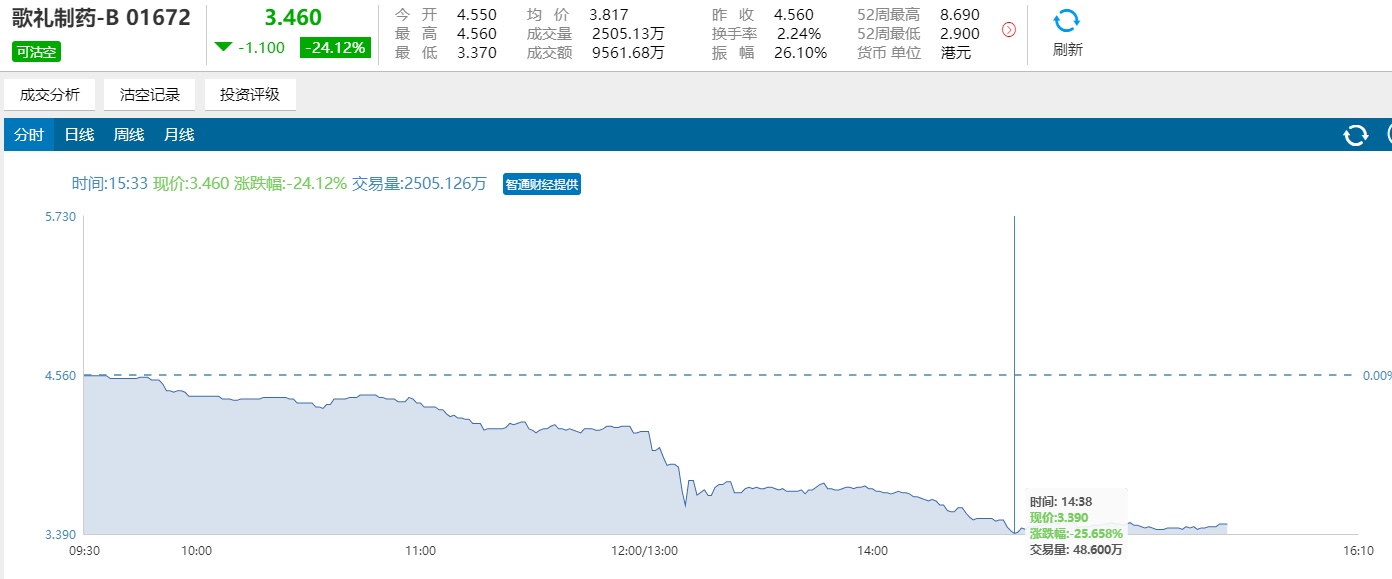The image size is (1392, 579).
Task: Open the 成交分析 panel
Action: [x=50, y=95]
